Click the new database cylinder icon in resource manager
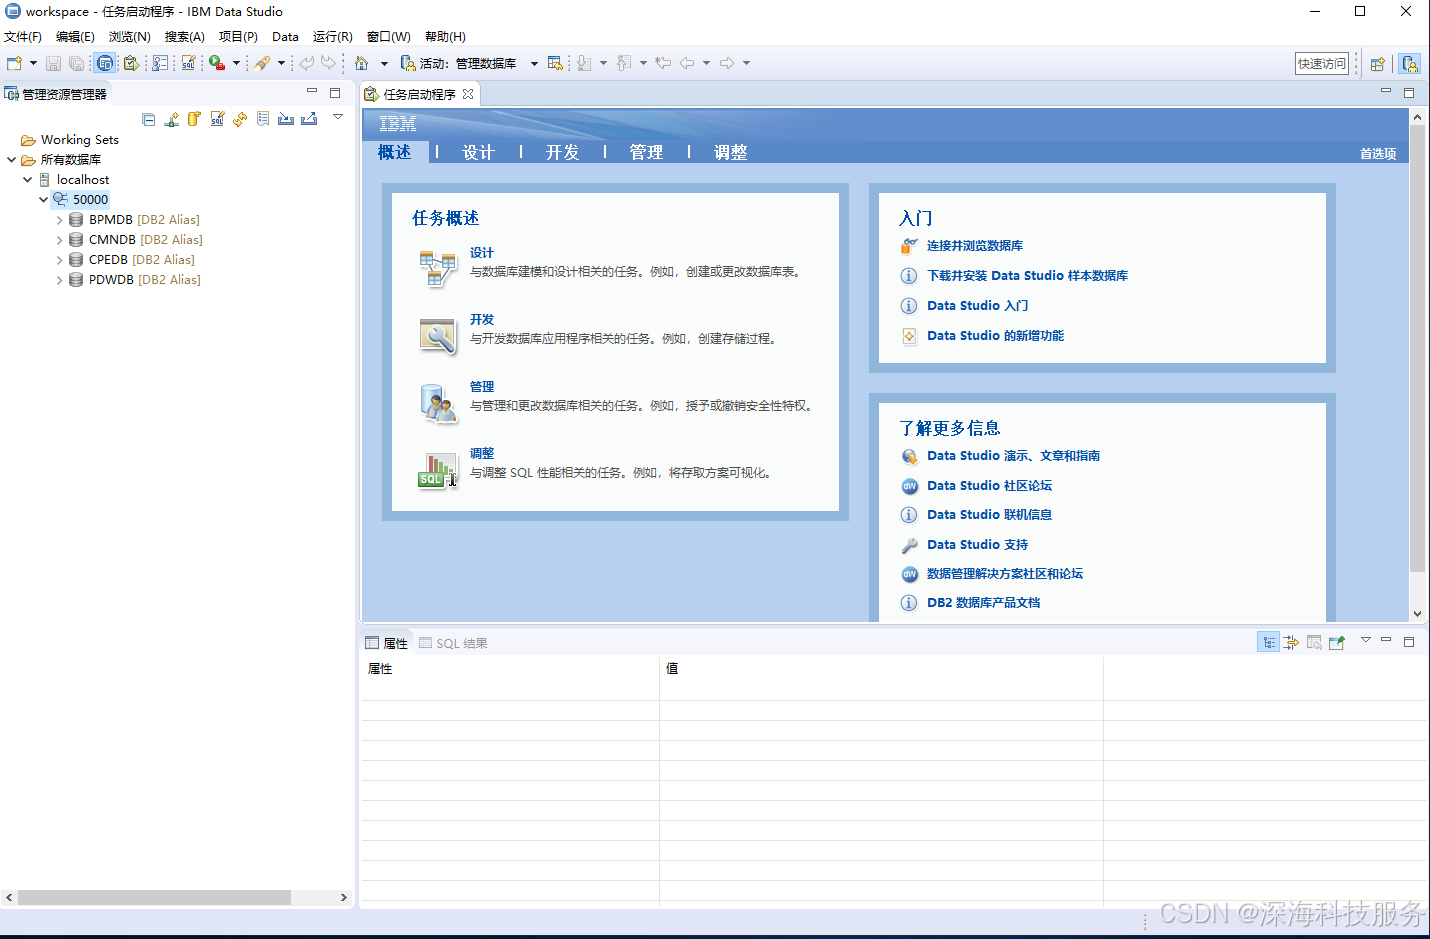Viewport: 1430px width, 939px height. point(194,119)
